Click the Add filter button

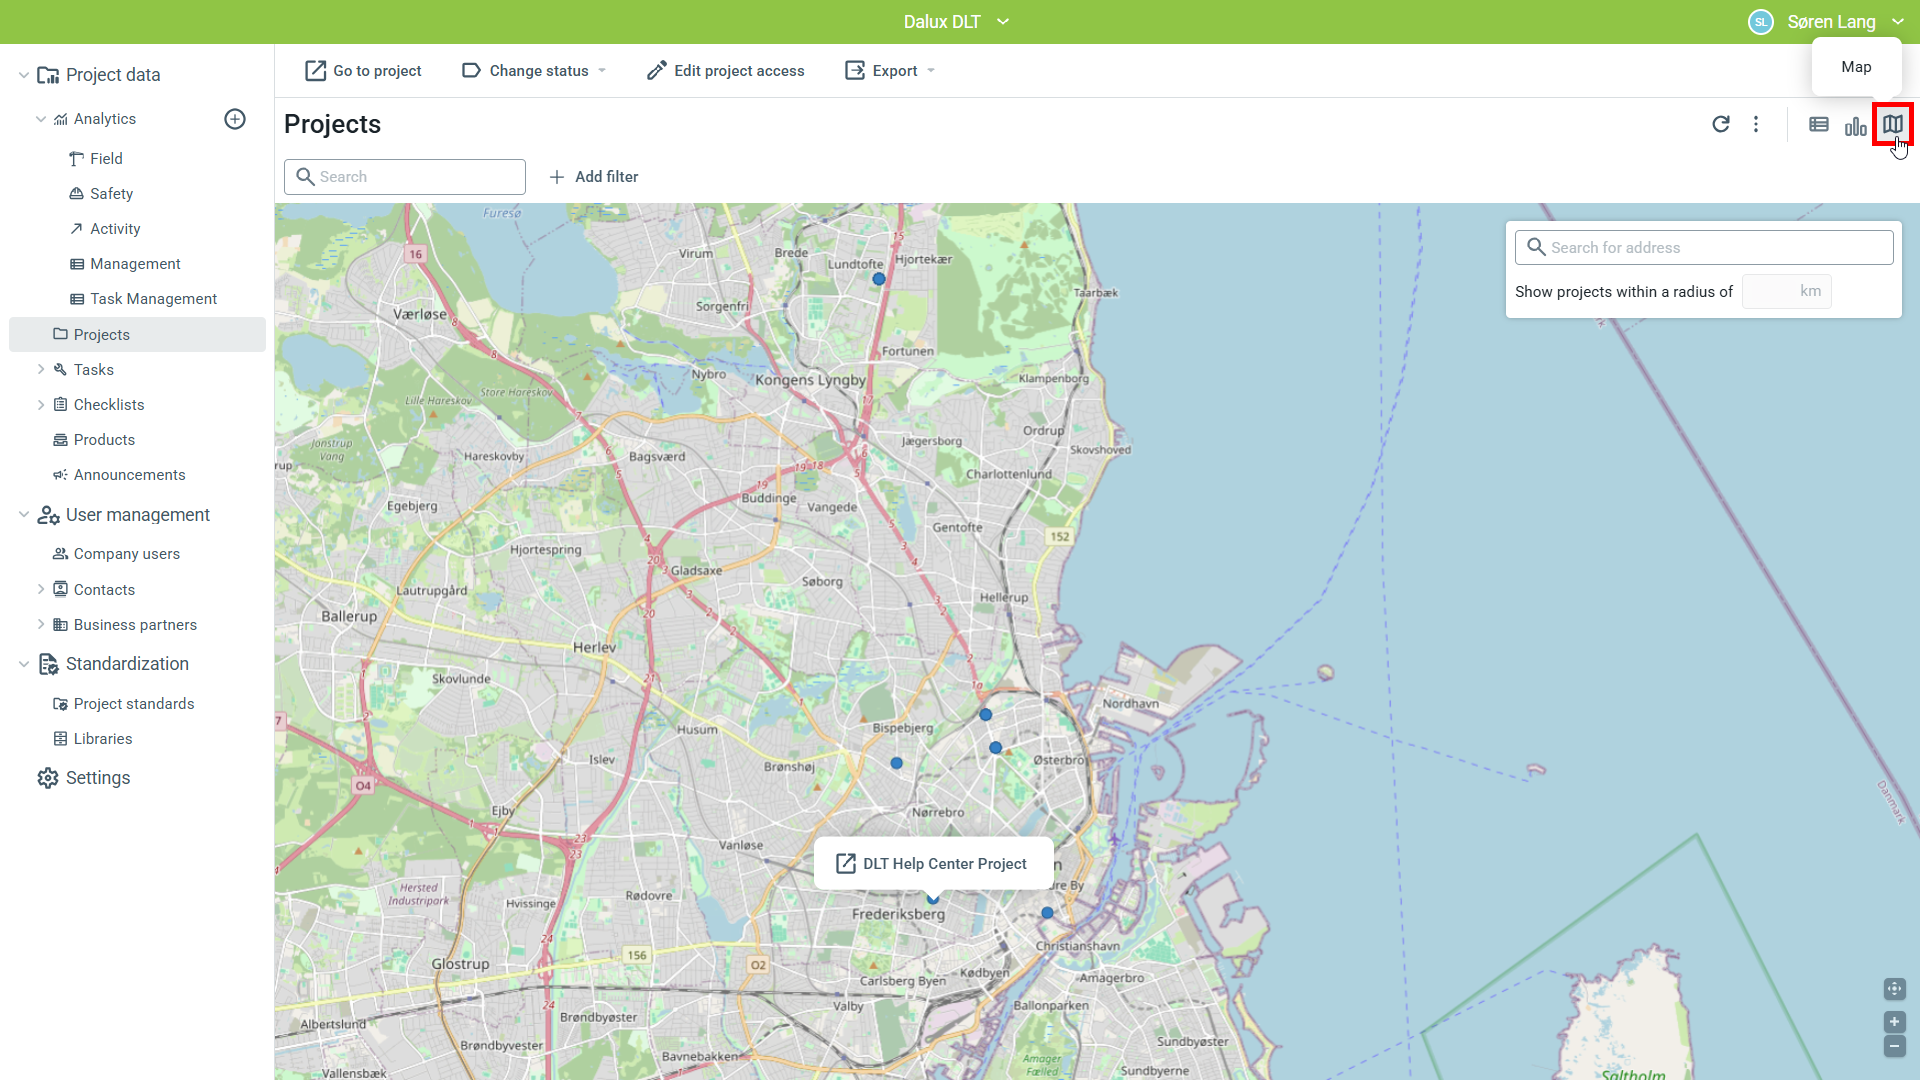tap(594, 177)
